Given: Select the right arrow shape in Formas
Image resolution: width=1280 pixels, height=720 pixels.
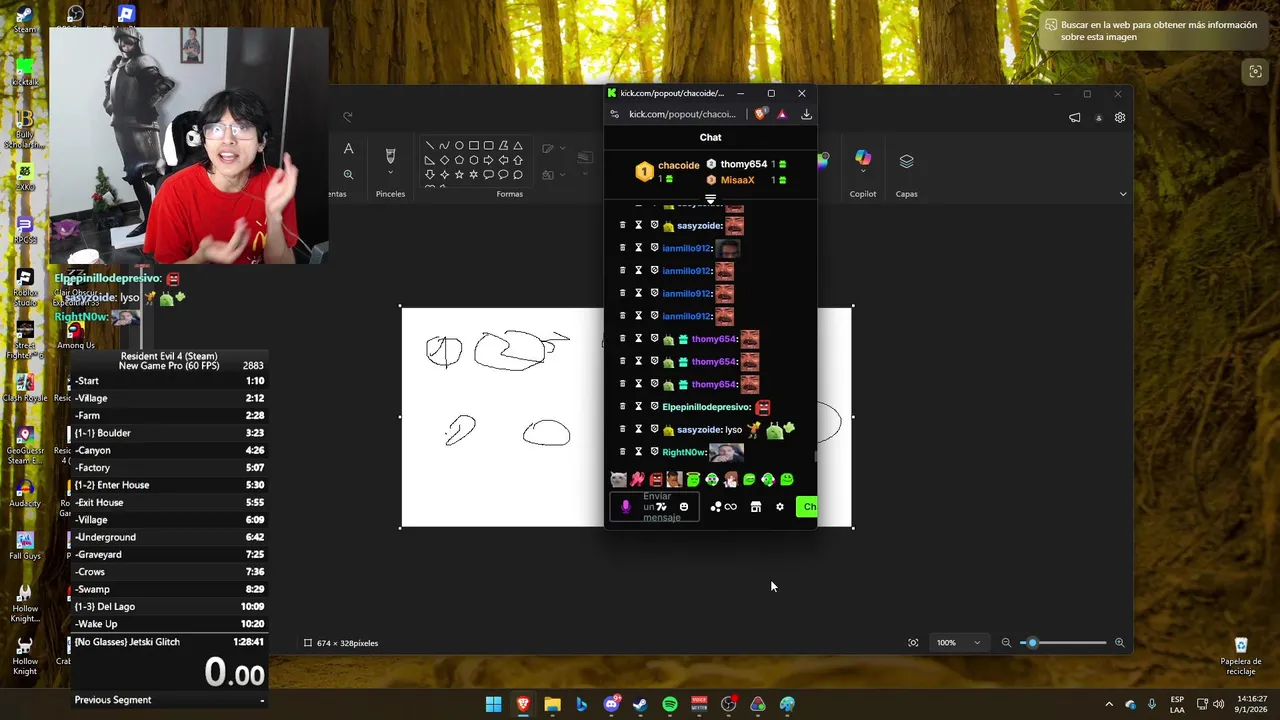Looking at the screenshot, I should pyautogui.click(x=488, y=160).
